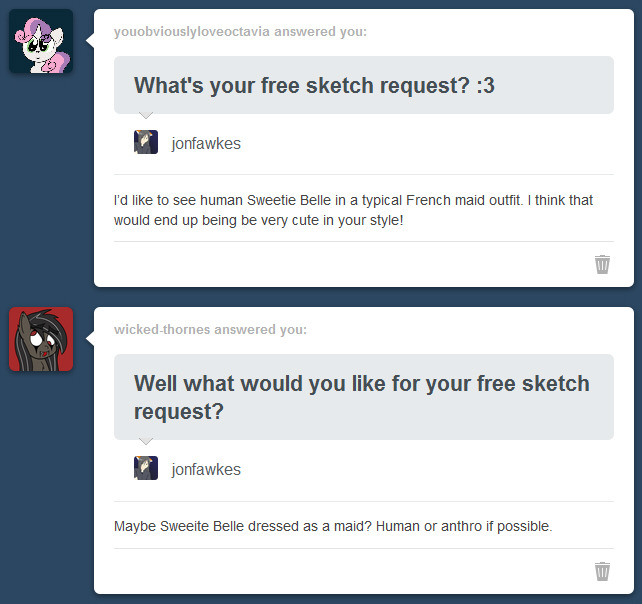The height and width of the screenshot is (604, 642).
Task: Click jonfawkes' small avatar in first post
Action: (x=146, y=142)
